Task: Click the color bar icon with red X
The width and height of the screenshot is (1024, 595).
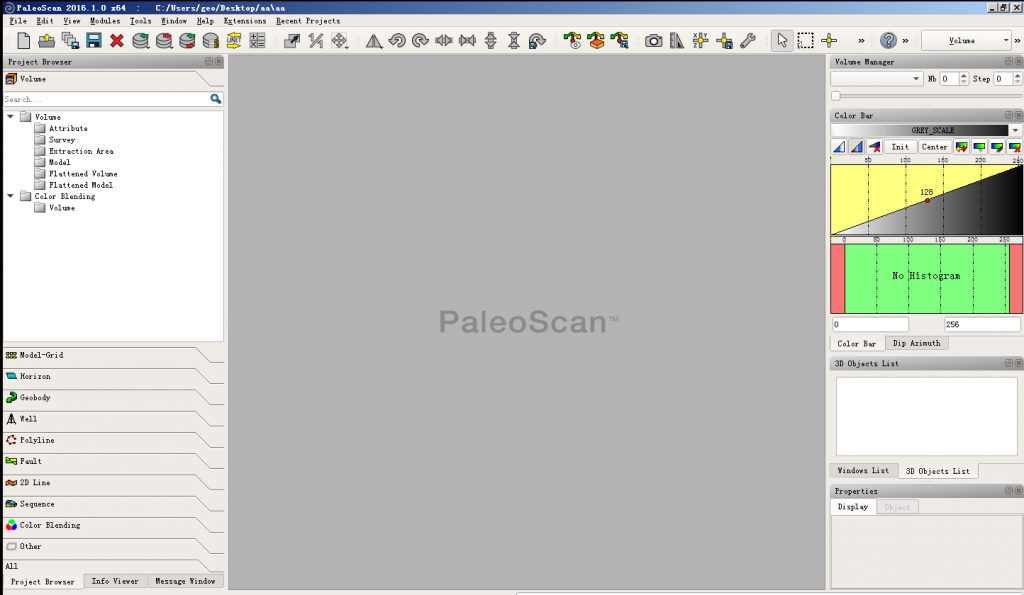Action: coord(1014,147)
